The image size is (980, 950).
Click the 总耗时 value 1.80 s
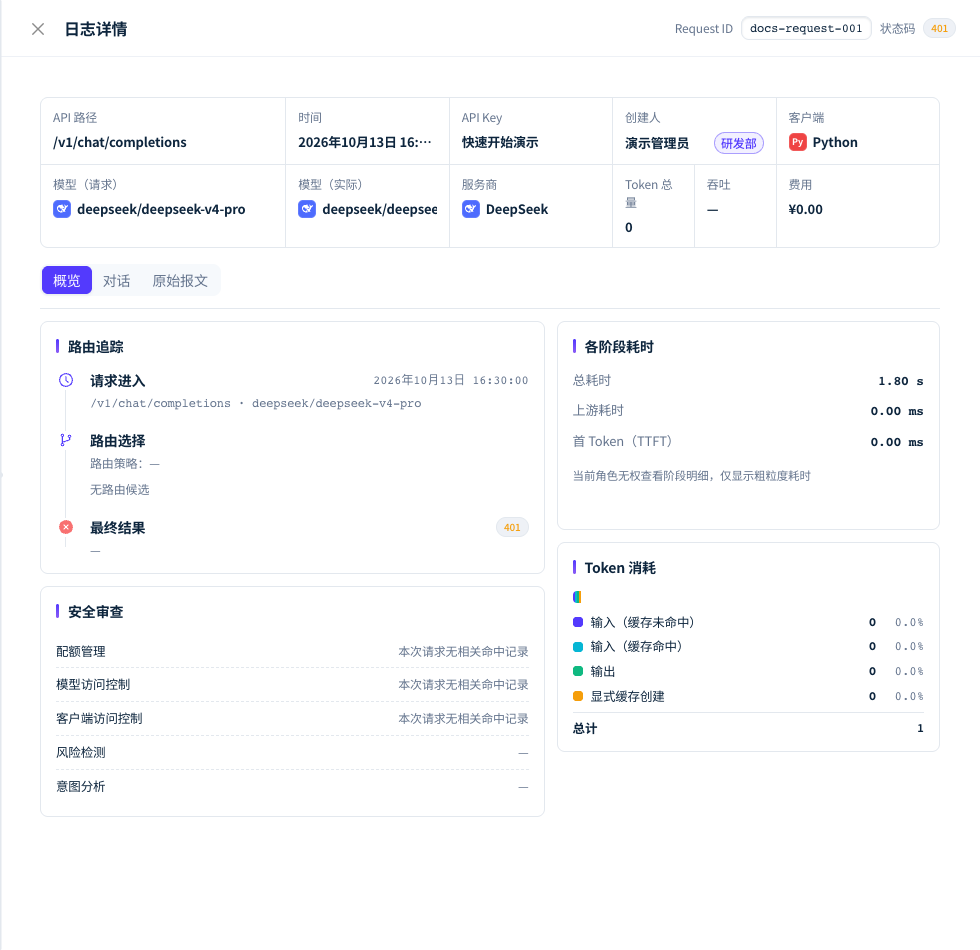tap(901, 381)
